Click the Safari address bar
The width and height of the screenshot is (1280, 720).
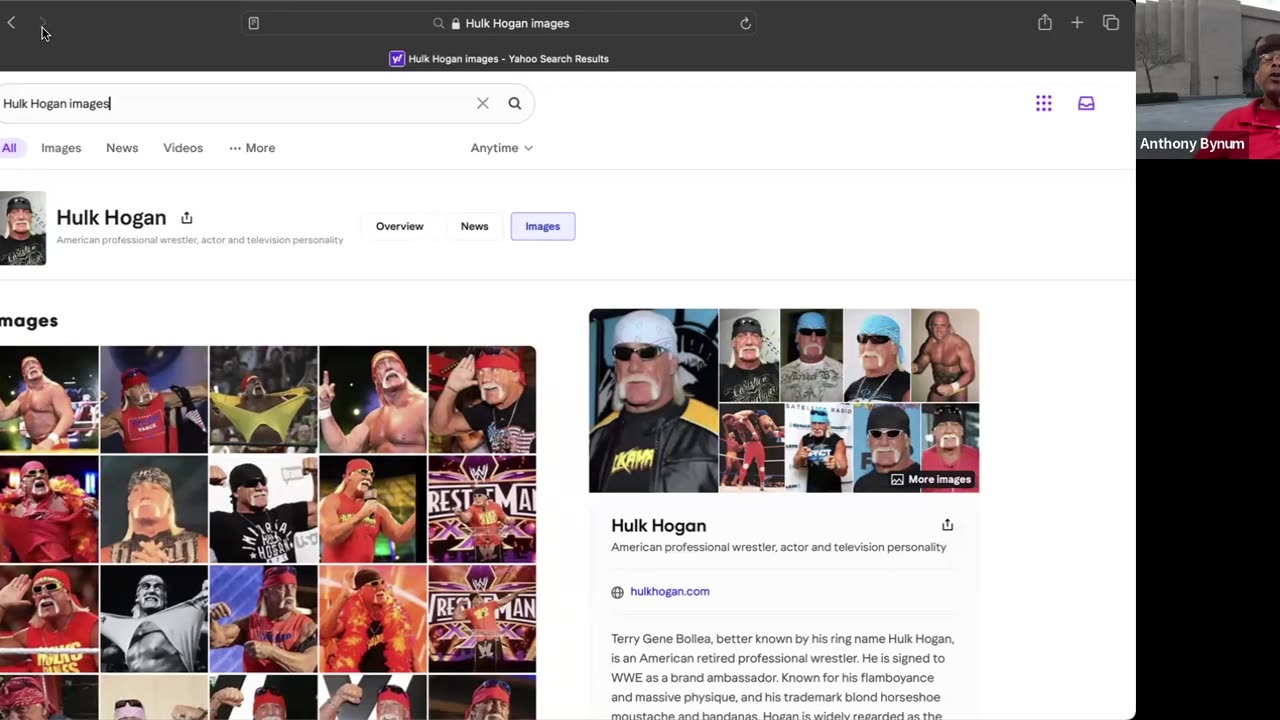[x=500, y=23]
